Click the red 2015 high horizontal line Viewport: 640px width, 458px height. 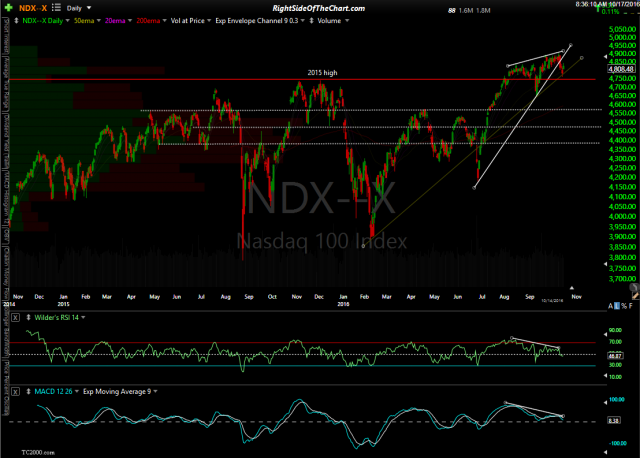pyautogui.click(x=302, y=79)
